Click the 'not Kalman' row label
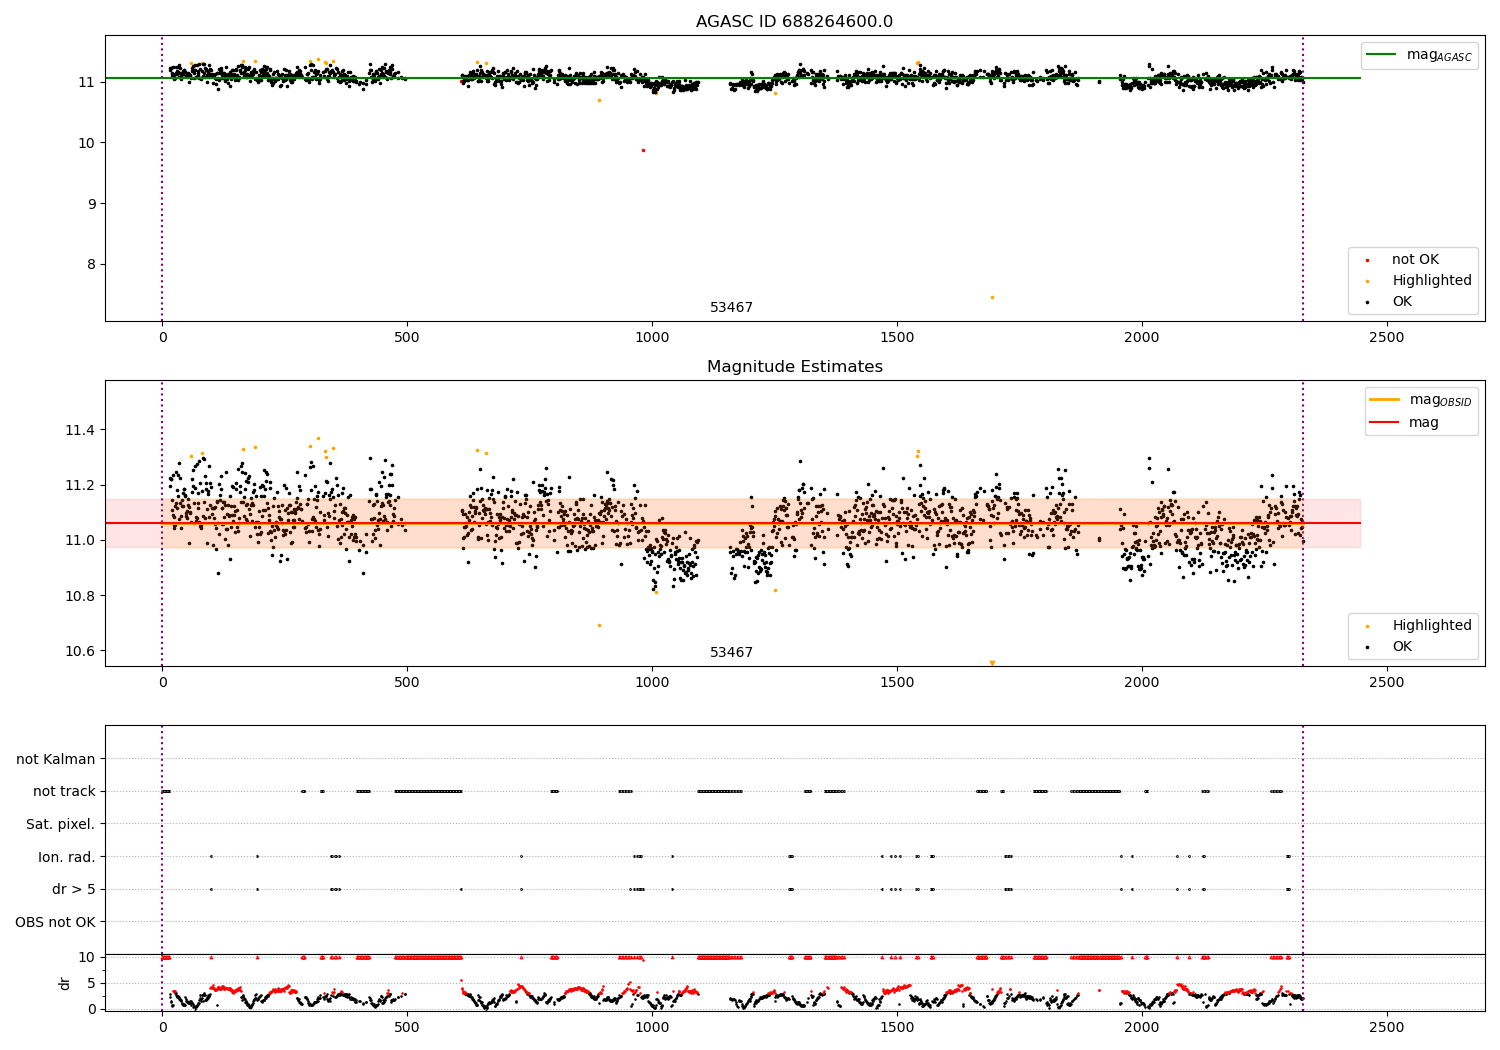 tap(56, 759)
